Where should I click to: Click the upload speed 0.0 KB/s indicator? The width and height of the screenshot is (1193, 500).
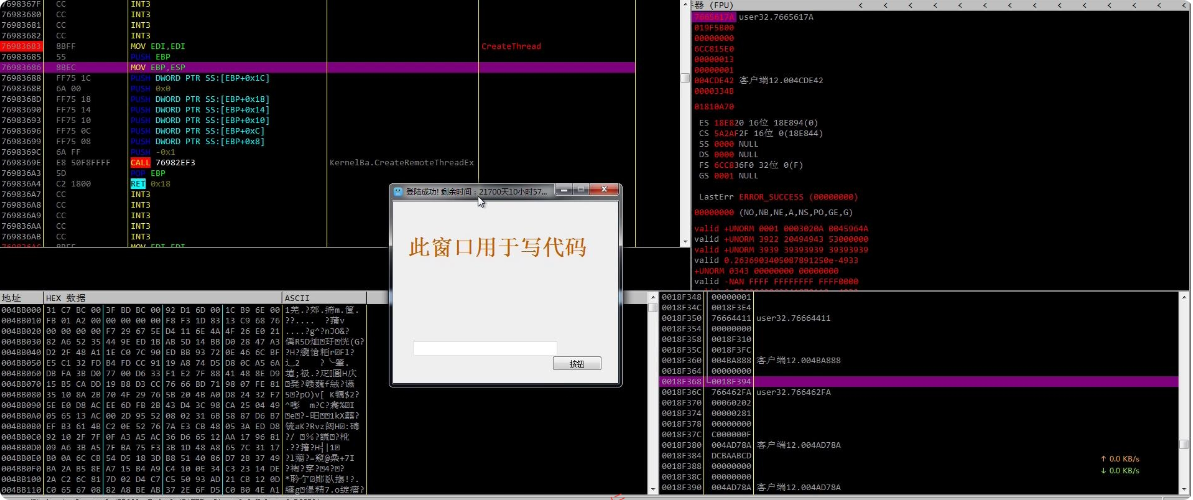coord(1119,459)
